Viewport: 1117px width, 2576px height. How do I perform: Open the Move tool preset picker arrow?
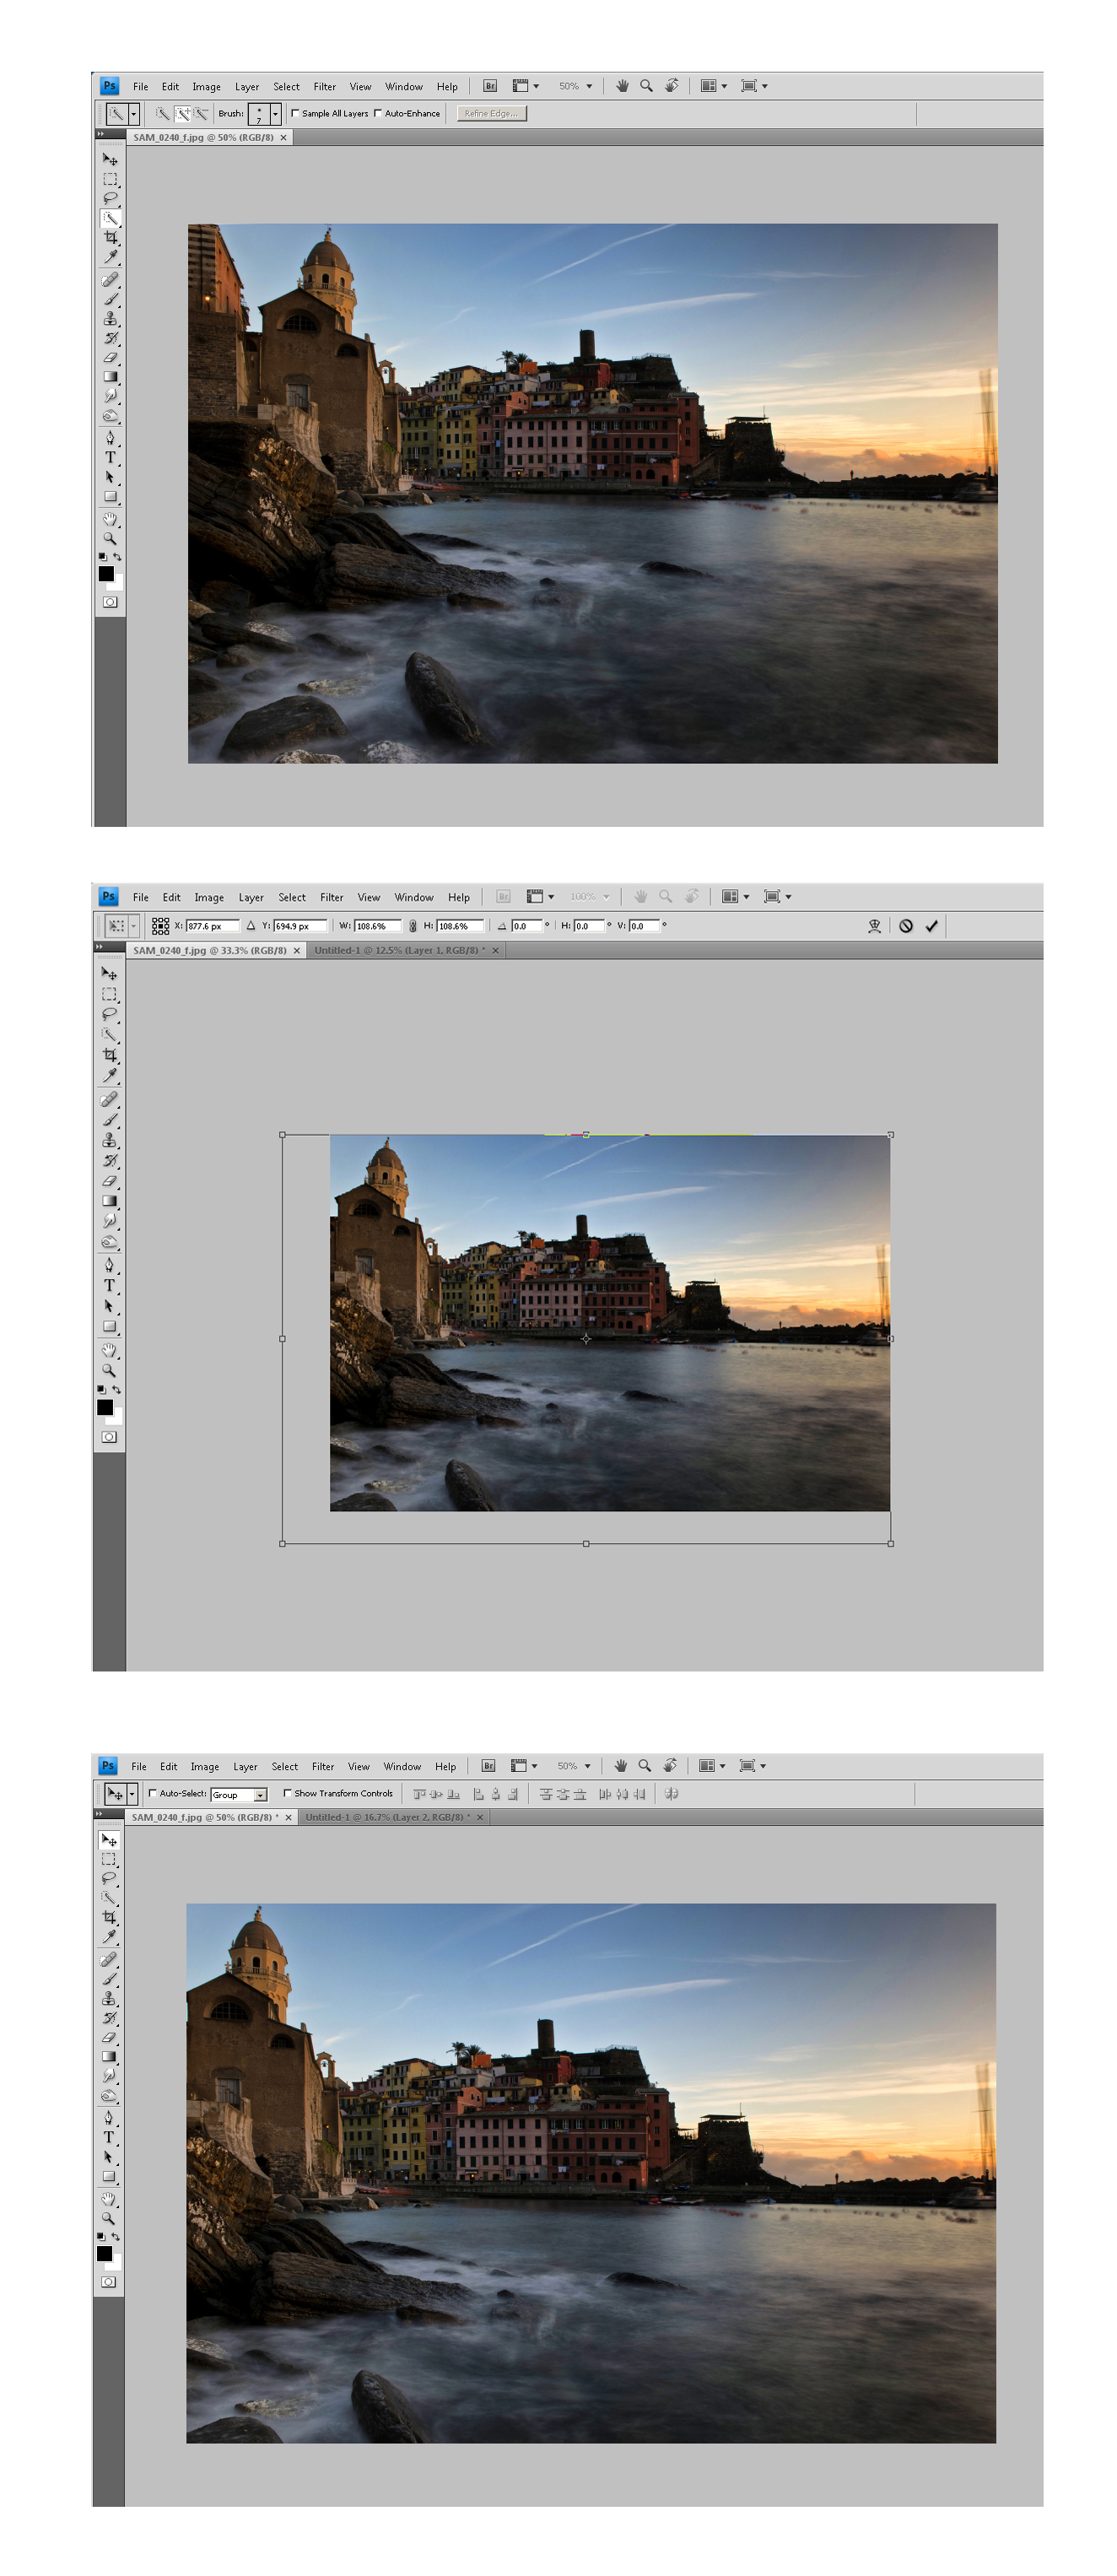[x=131, y=1794]
